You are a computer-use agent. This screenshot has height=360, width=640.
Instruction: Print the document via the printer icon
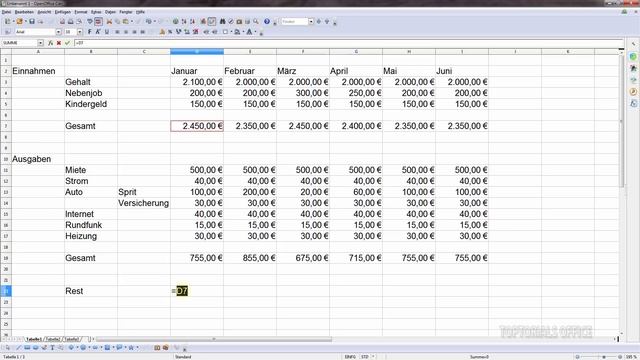[x=71, y=21]
